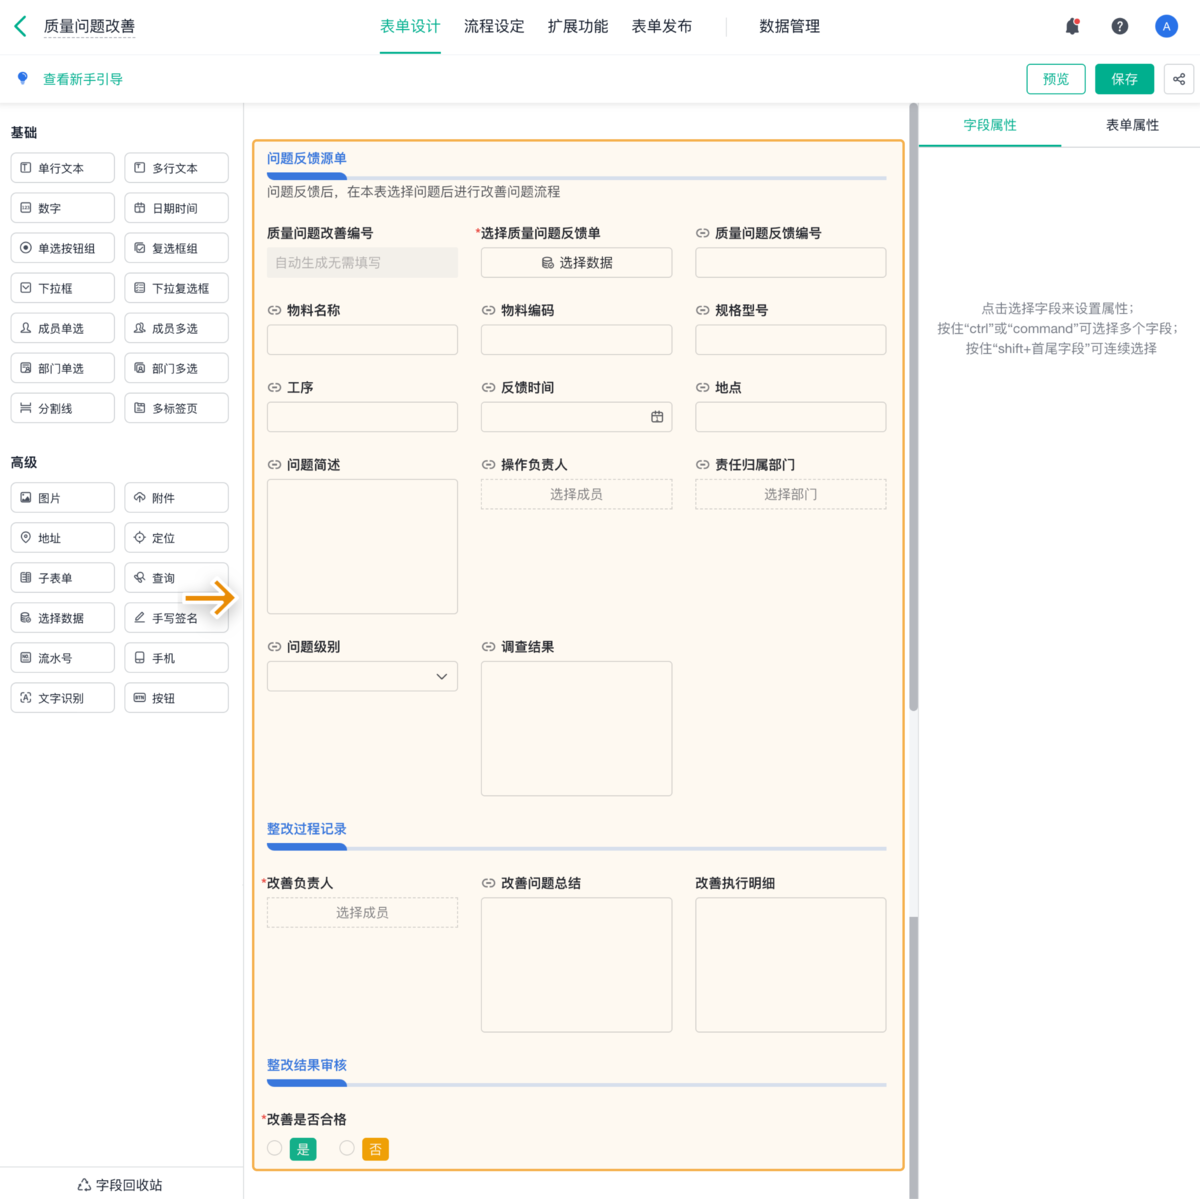The image size is (1200, 1199).
Task: Add a 多行文本 field
Action: click(177, 168)
